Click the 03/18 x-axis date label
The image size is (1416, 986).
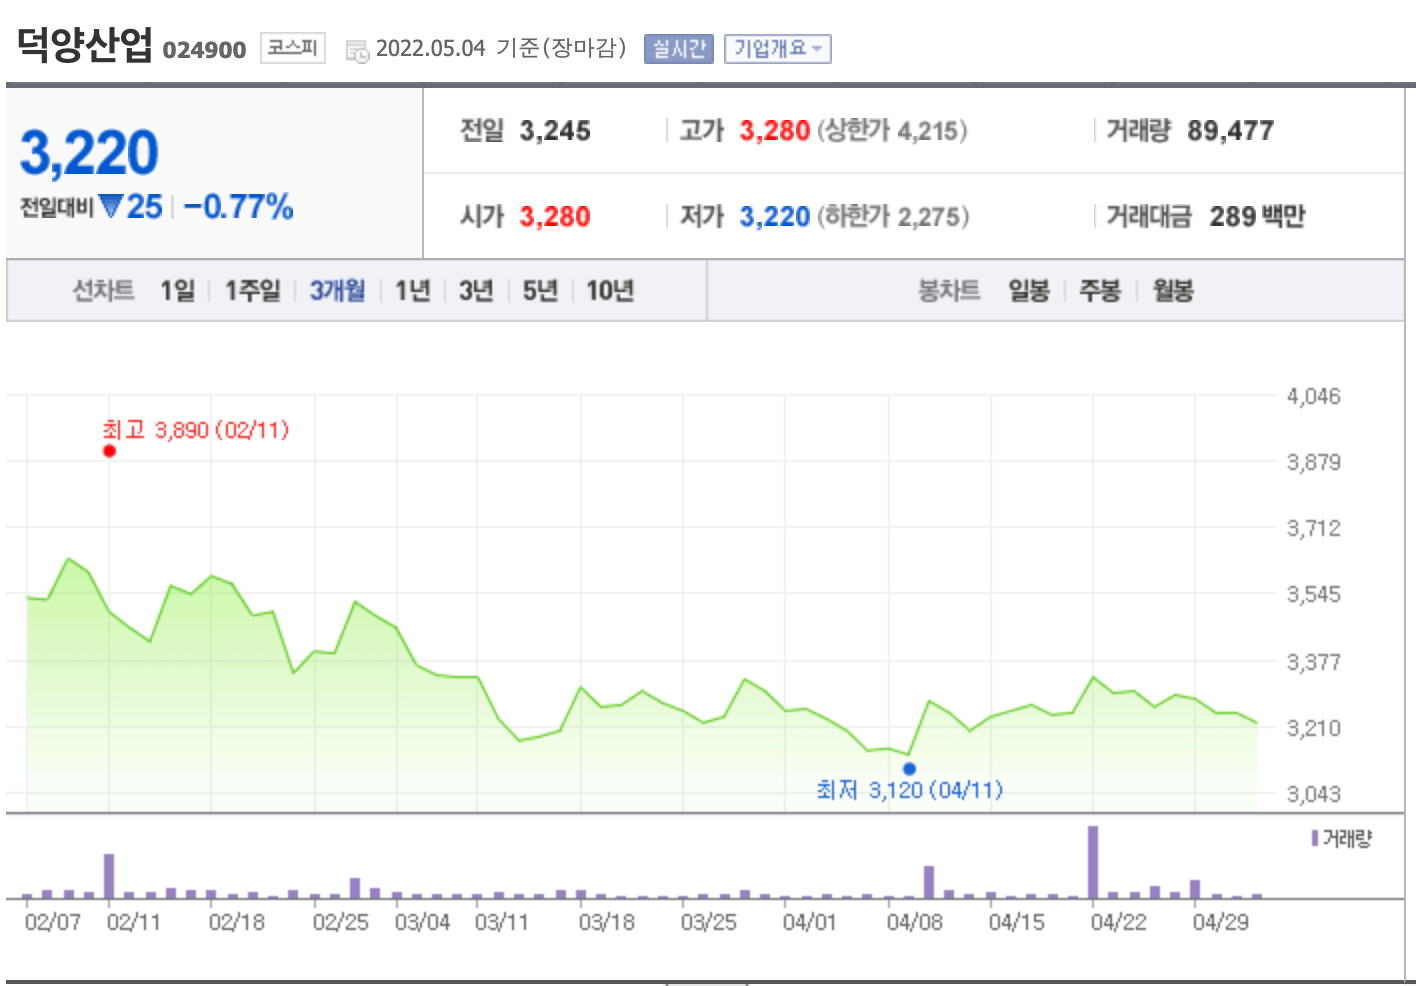pyautogui.click(x=607, y=922)
